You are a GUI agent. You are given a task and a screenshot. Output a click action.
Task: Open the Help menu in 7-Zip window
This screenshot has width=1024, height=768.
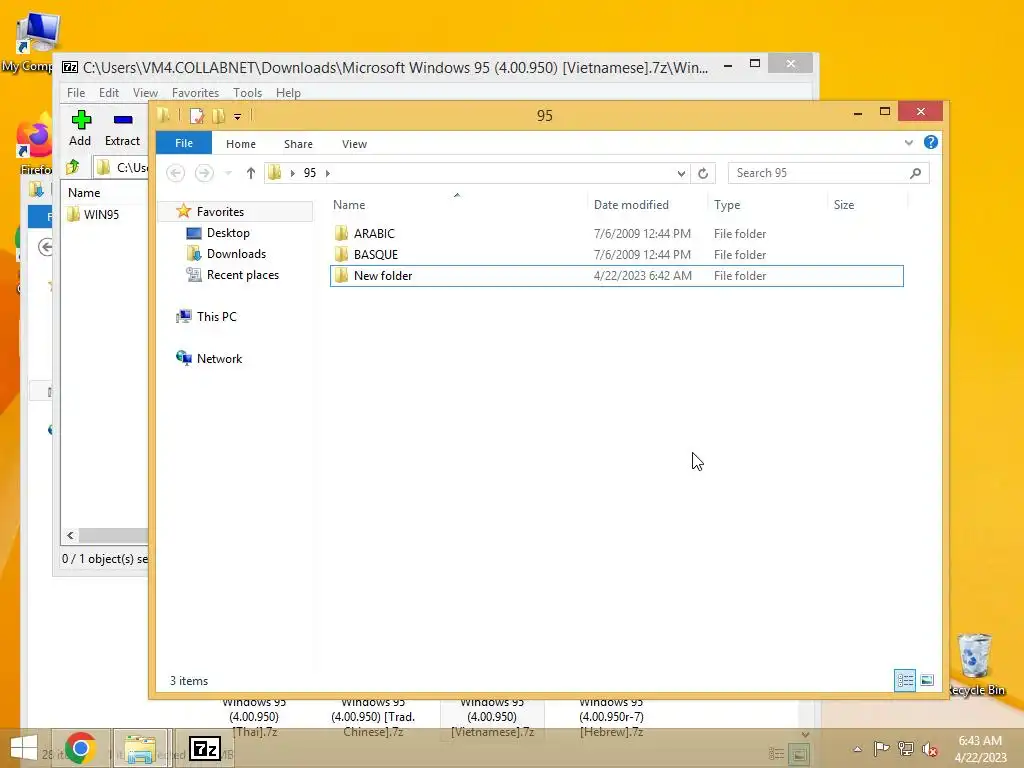(288, 93)
